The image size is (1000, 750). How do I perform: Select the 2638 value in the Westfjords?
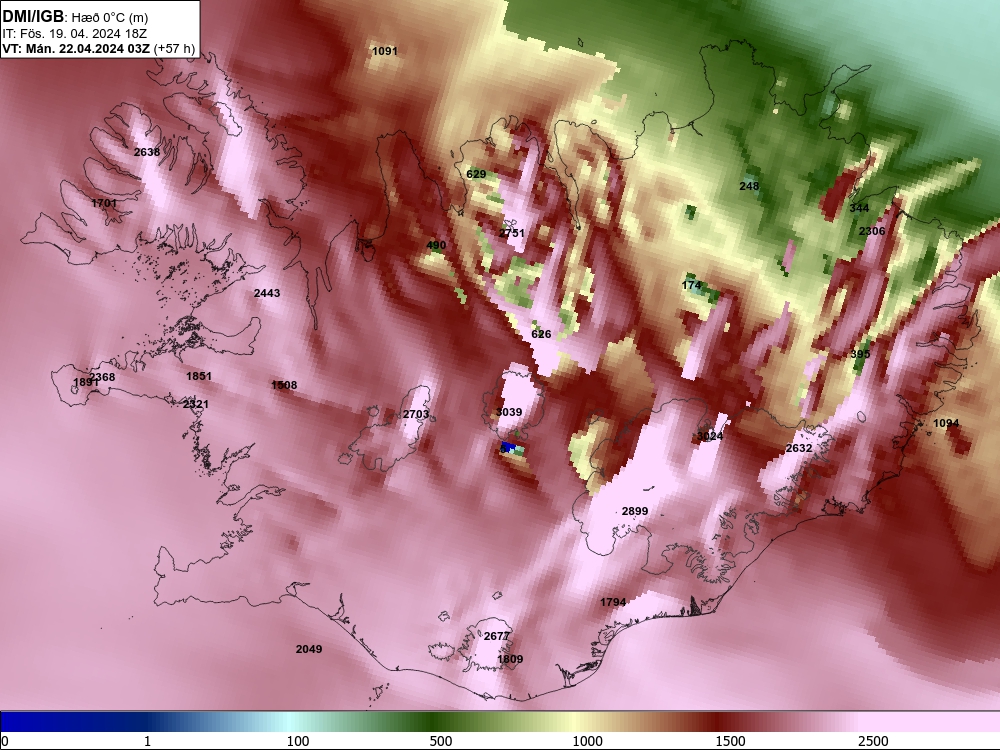(x=147, y=152)
